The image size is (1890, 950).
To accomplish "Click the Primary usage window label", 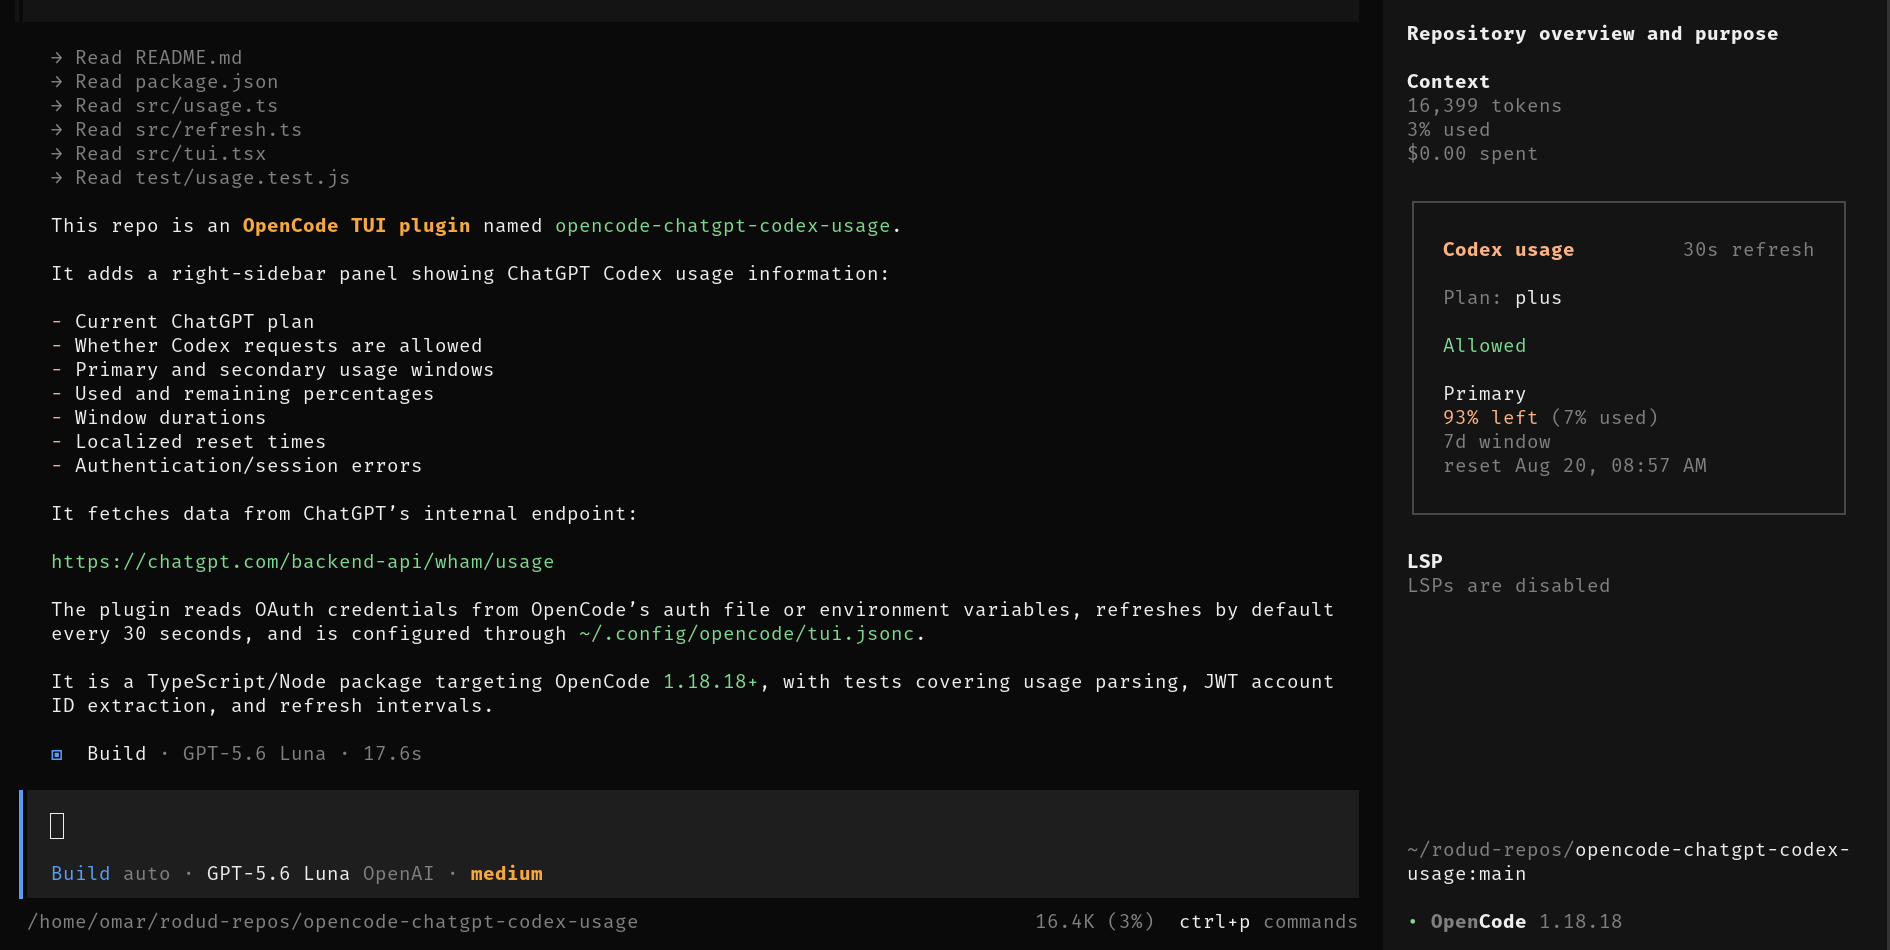I will (x=1484, y=394).
